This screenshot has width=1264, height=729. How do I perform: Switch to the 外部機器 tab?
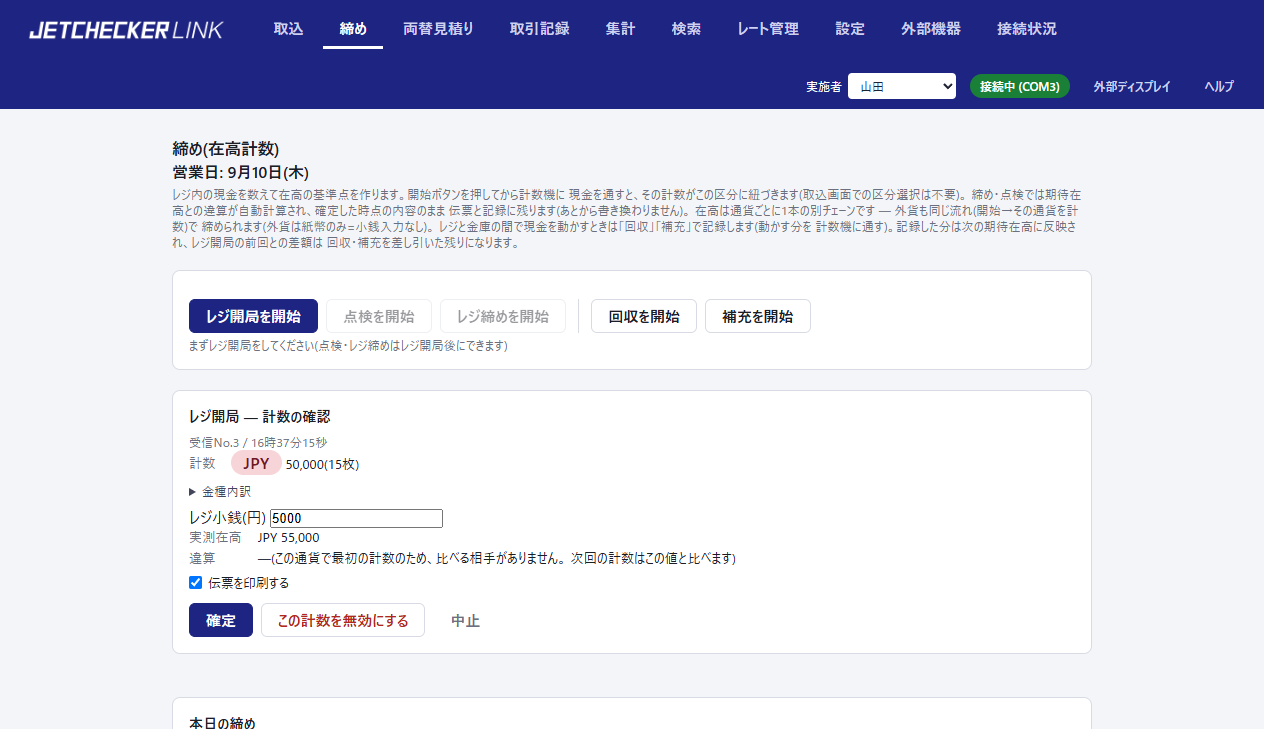931,29
